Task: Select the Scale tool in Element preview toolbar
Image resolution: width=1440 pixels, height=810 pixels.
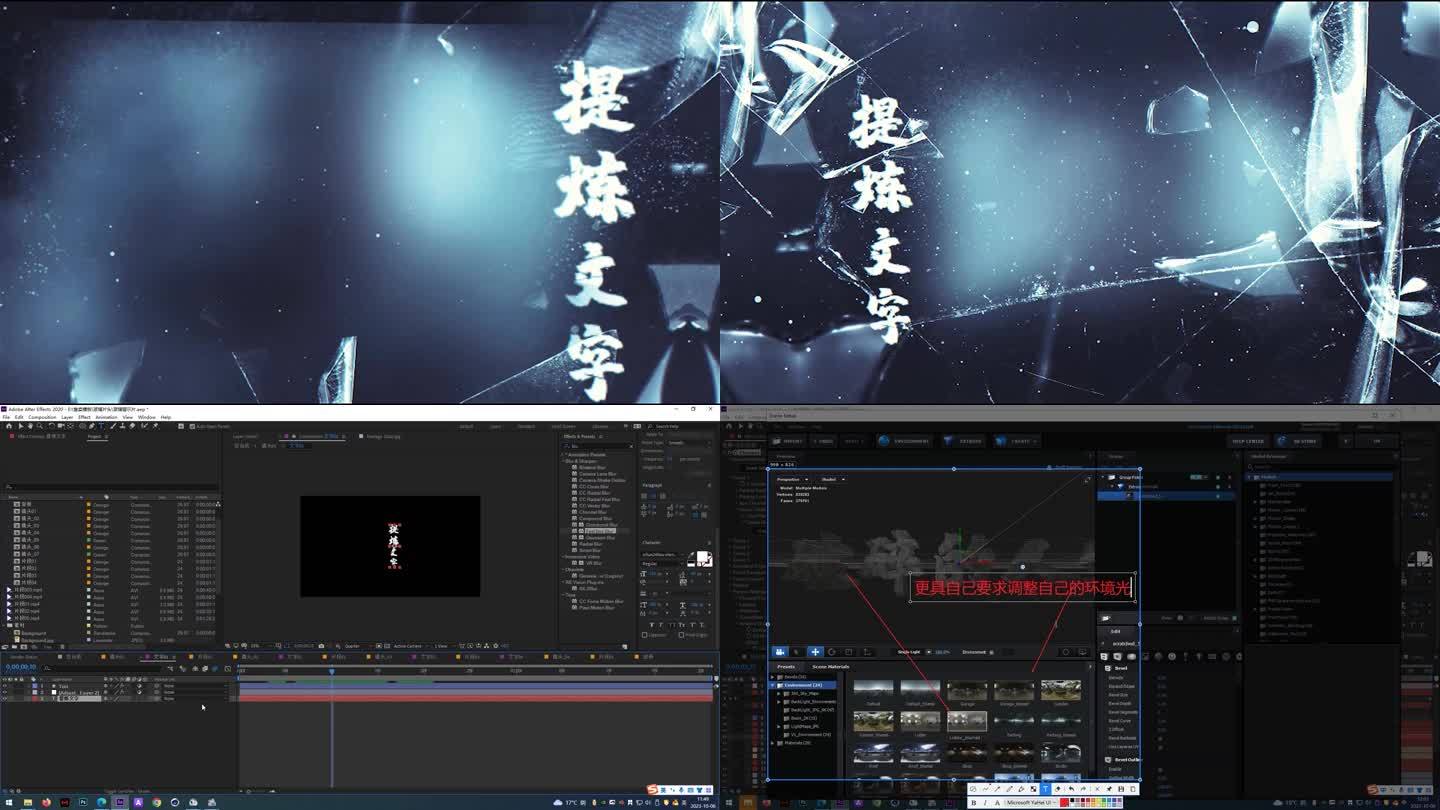Action: coord(848,652)
